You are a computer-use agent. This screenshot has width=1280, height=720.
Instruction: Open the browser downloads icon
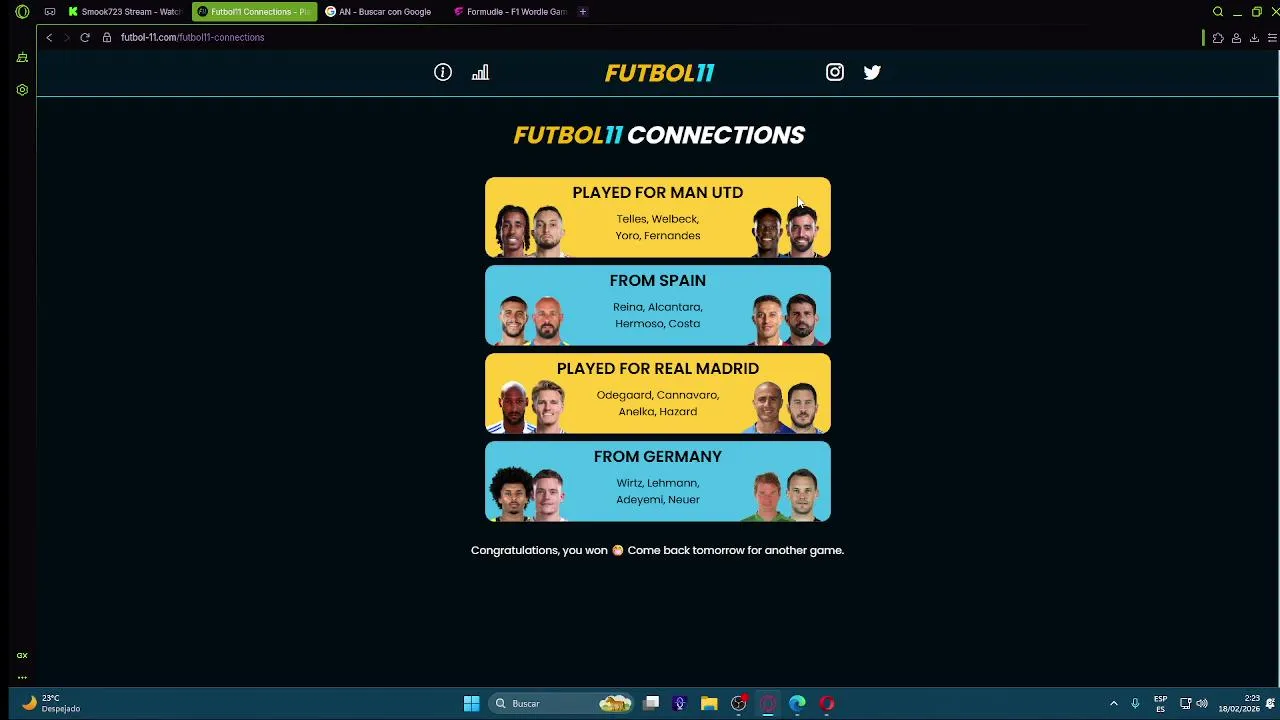pos(1254,38)
